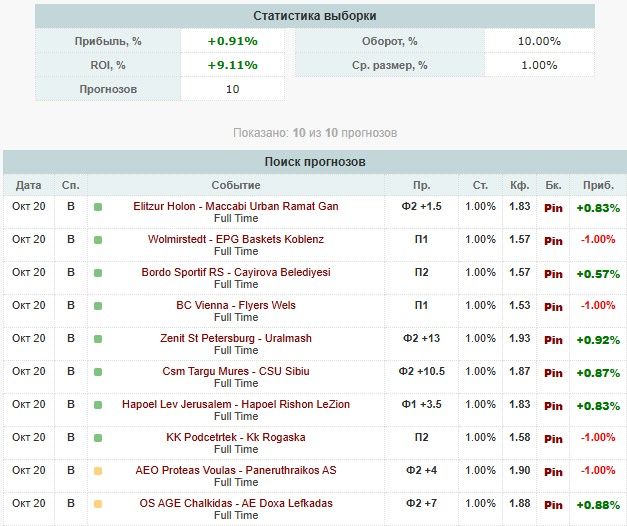
Task: Sort by Приб. column header
Action: pos(598,185)
